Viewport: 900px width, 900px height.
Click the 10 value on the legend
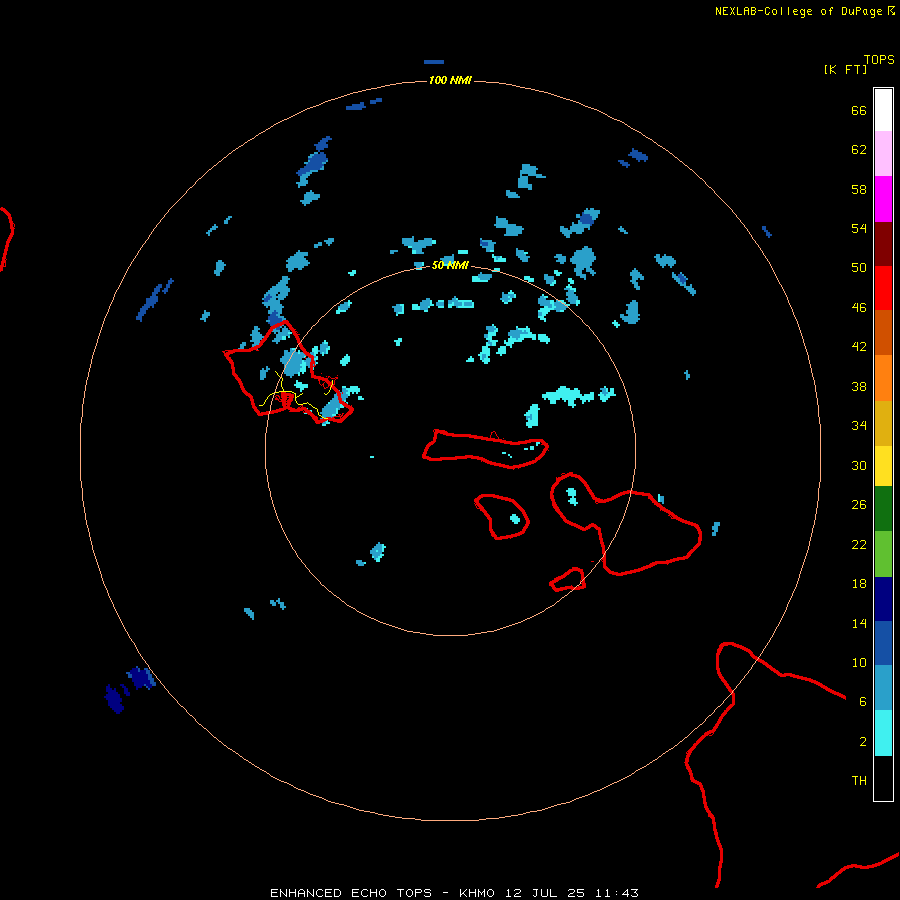[859, 663]
